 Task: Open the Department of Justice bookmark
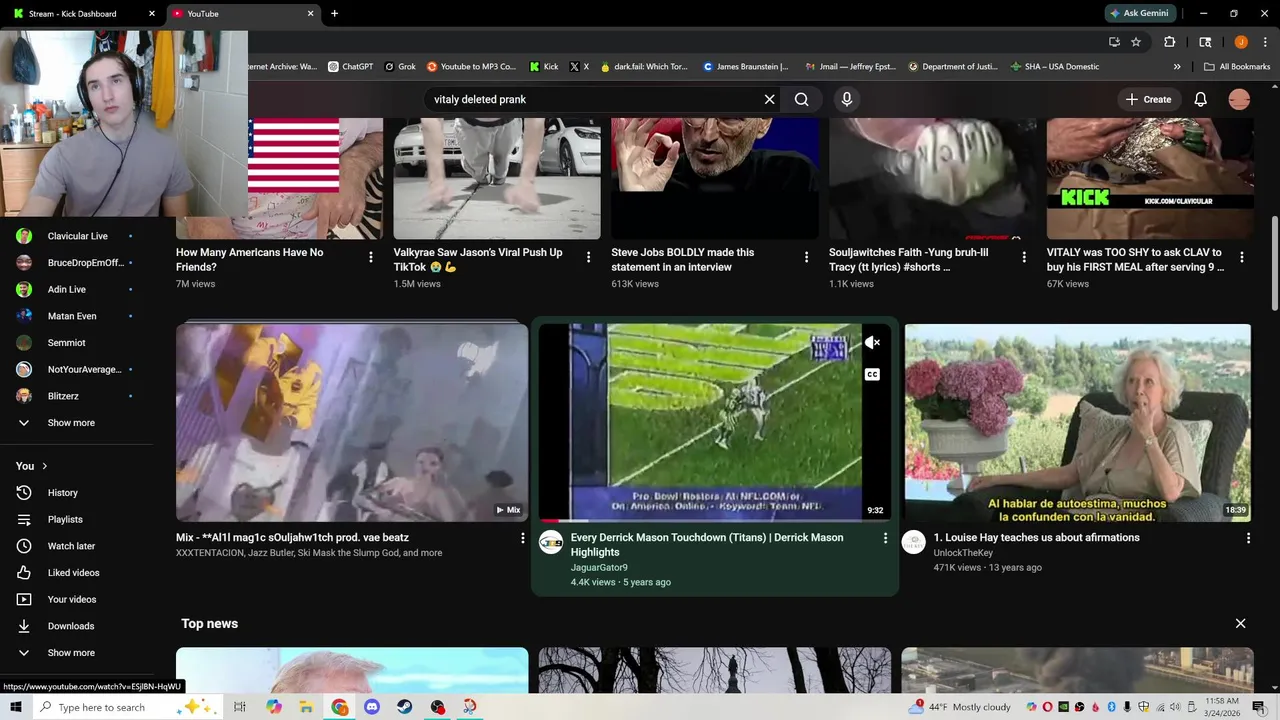coord(952,67)
